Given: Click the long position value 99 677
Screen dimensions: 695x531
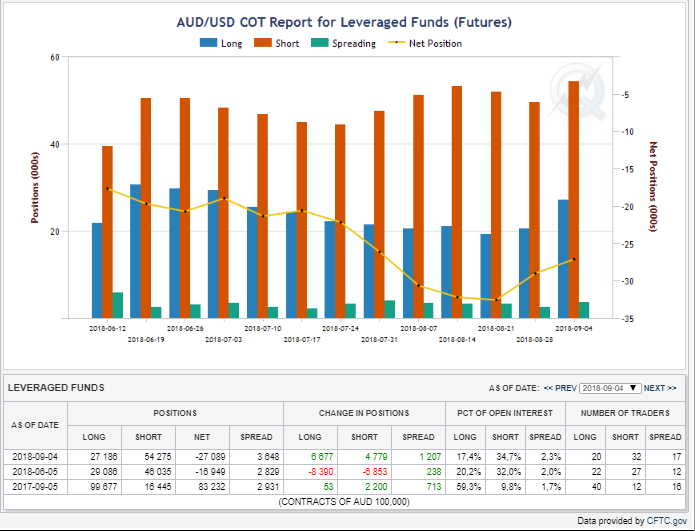Looking at the screenshot, I should coord(104,487).
